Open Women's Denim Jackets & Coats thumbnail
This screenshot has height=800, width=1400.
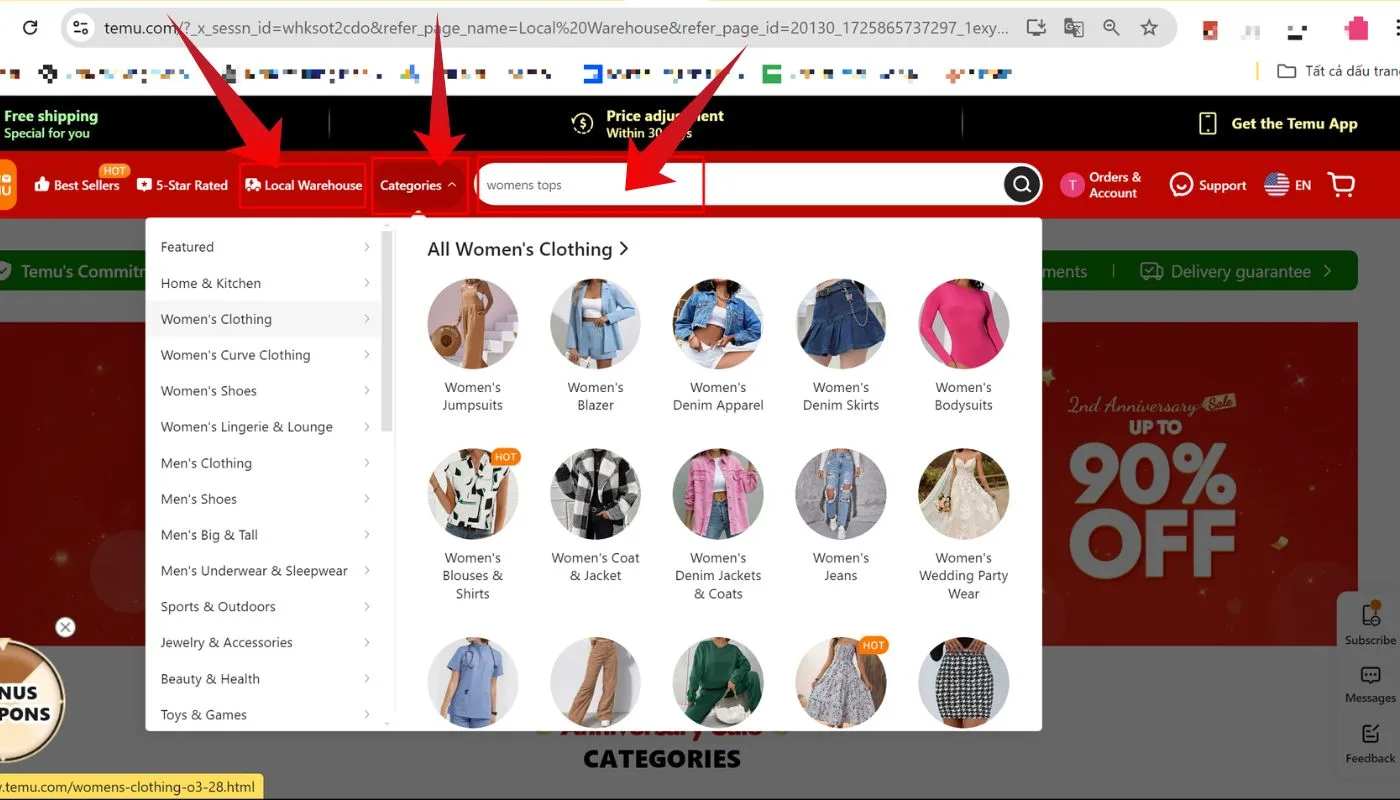[718, 494]
